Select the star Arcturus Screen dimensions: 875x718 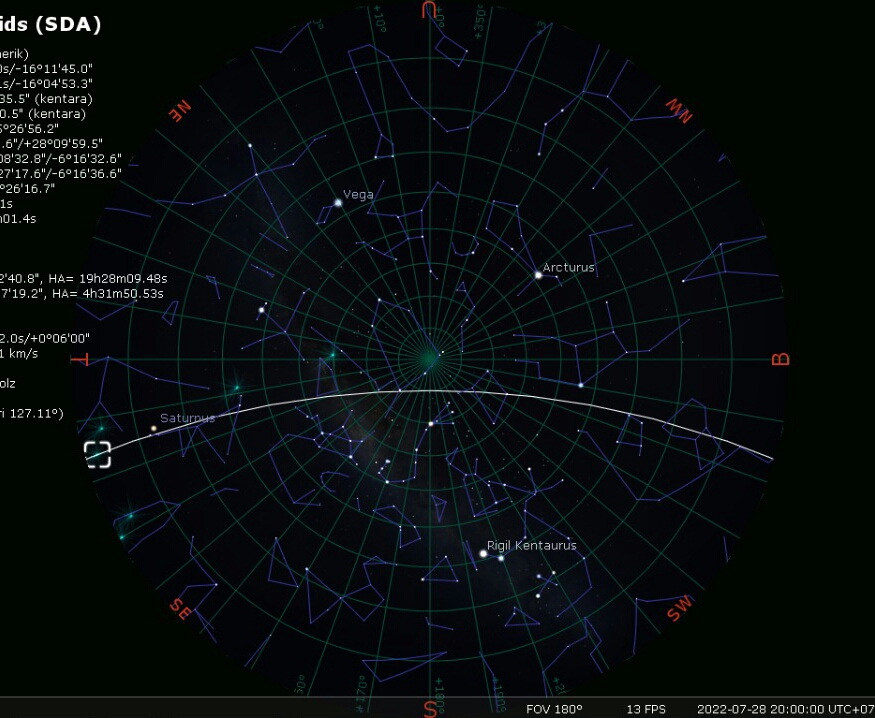tap(538, 275)
